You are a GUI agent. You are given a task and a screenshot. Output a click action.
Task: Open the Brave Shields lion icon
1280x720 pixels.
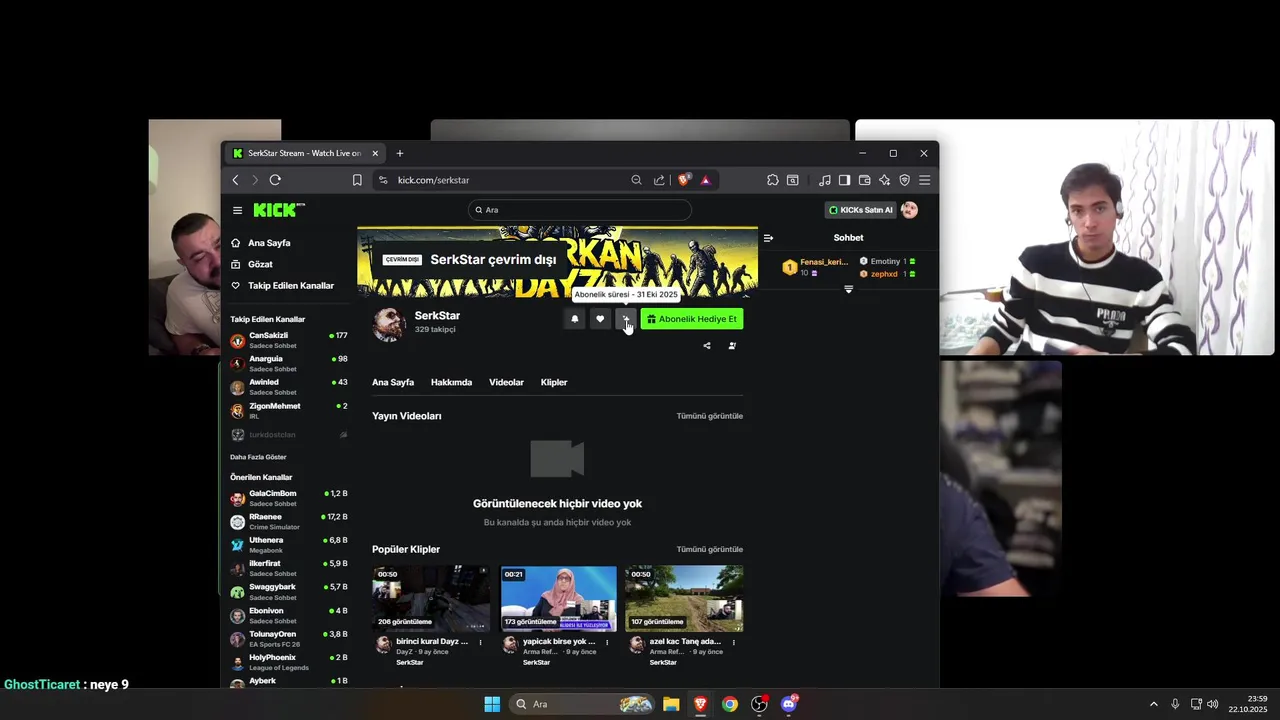684,180
